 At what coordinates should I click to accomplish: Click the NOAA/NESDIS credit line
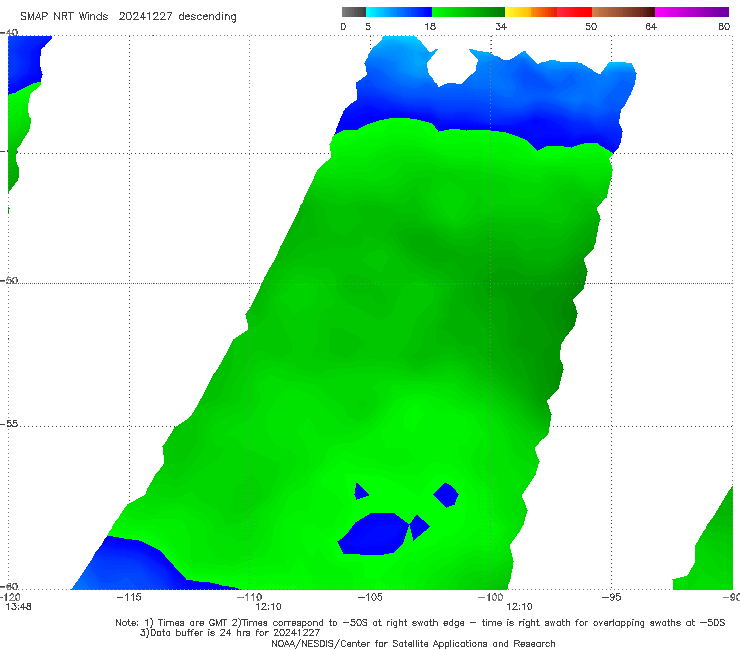pos(413,644)
